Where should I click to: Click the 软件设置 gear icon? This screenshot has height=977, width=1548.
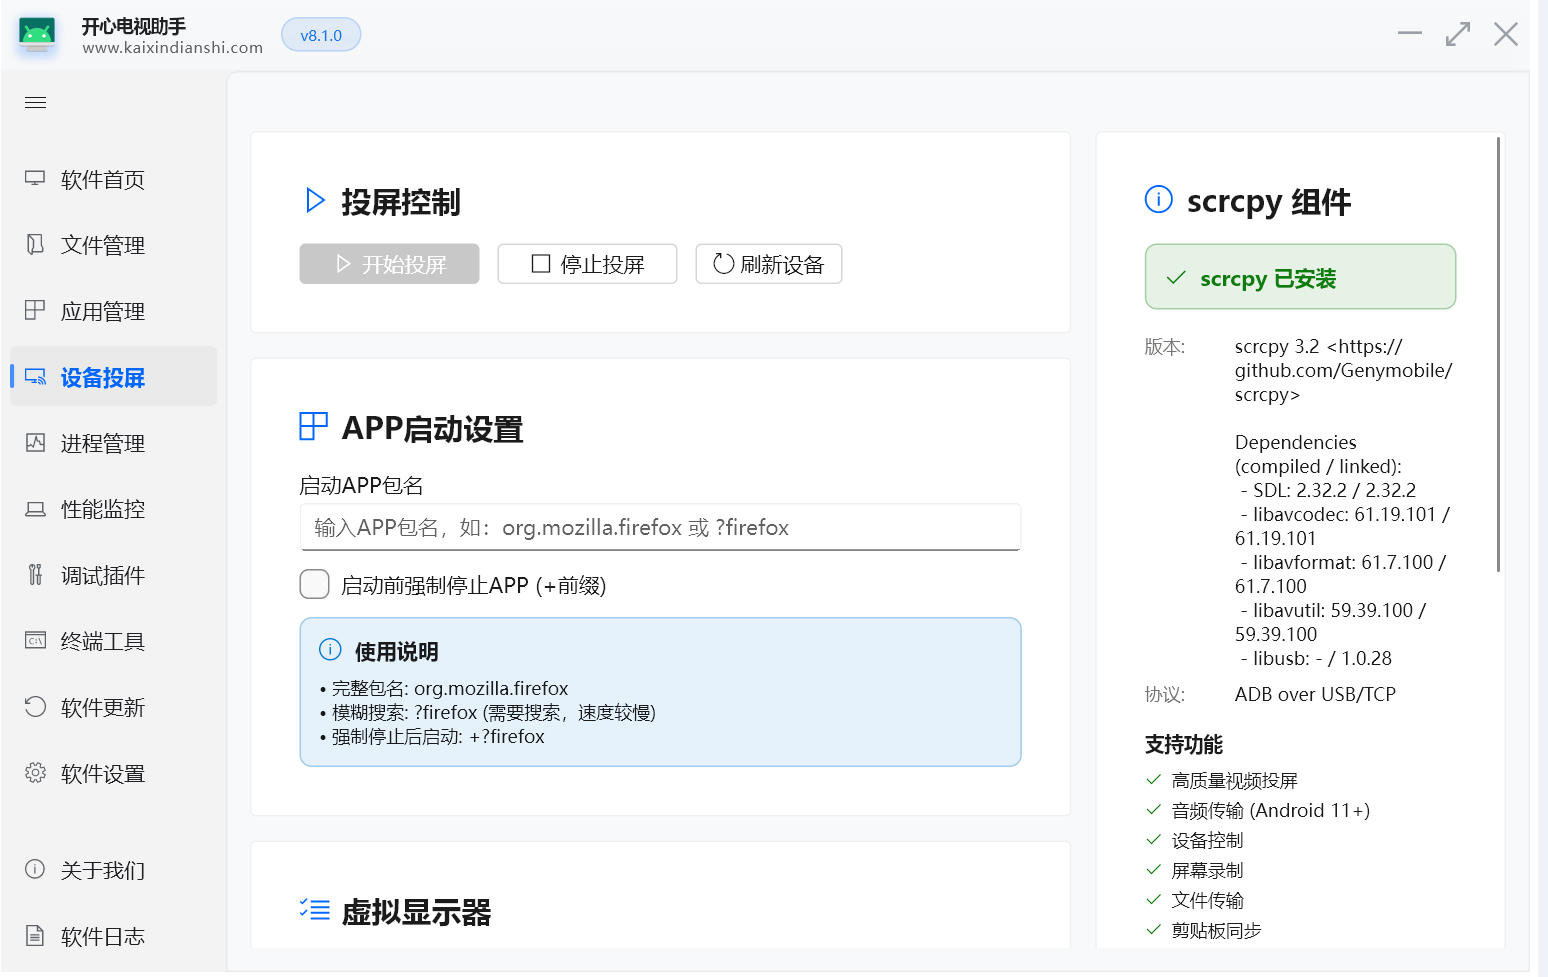click(35, 773)
